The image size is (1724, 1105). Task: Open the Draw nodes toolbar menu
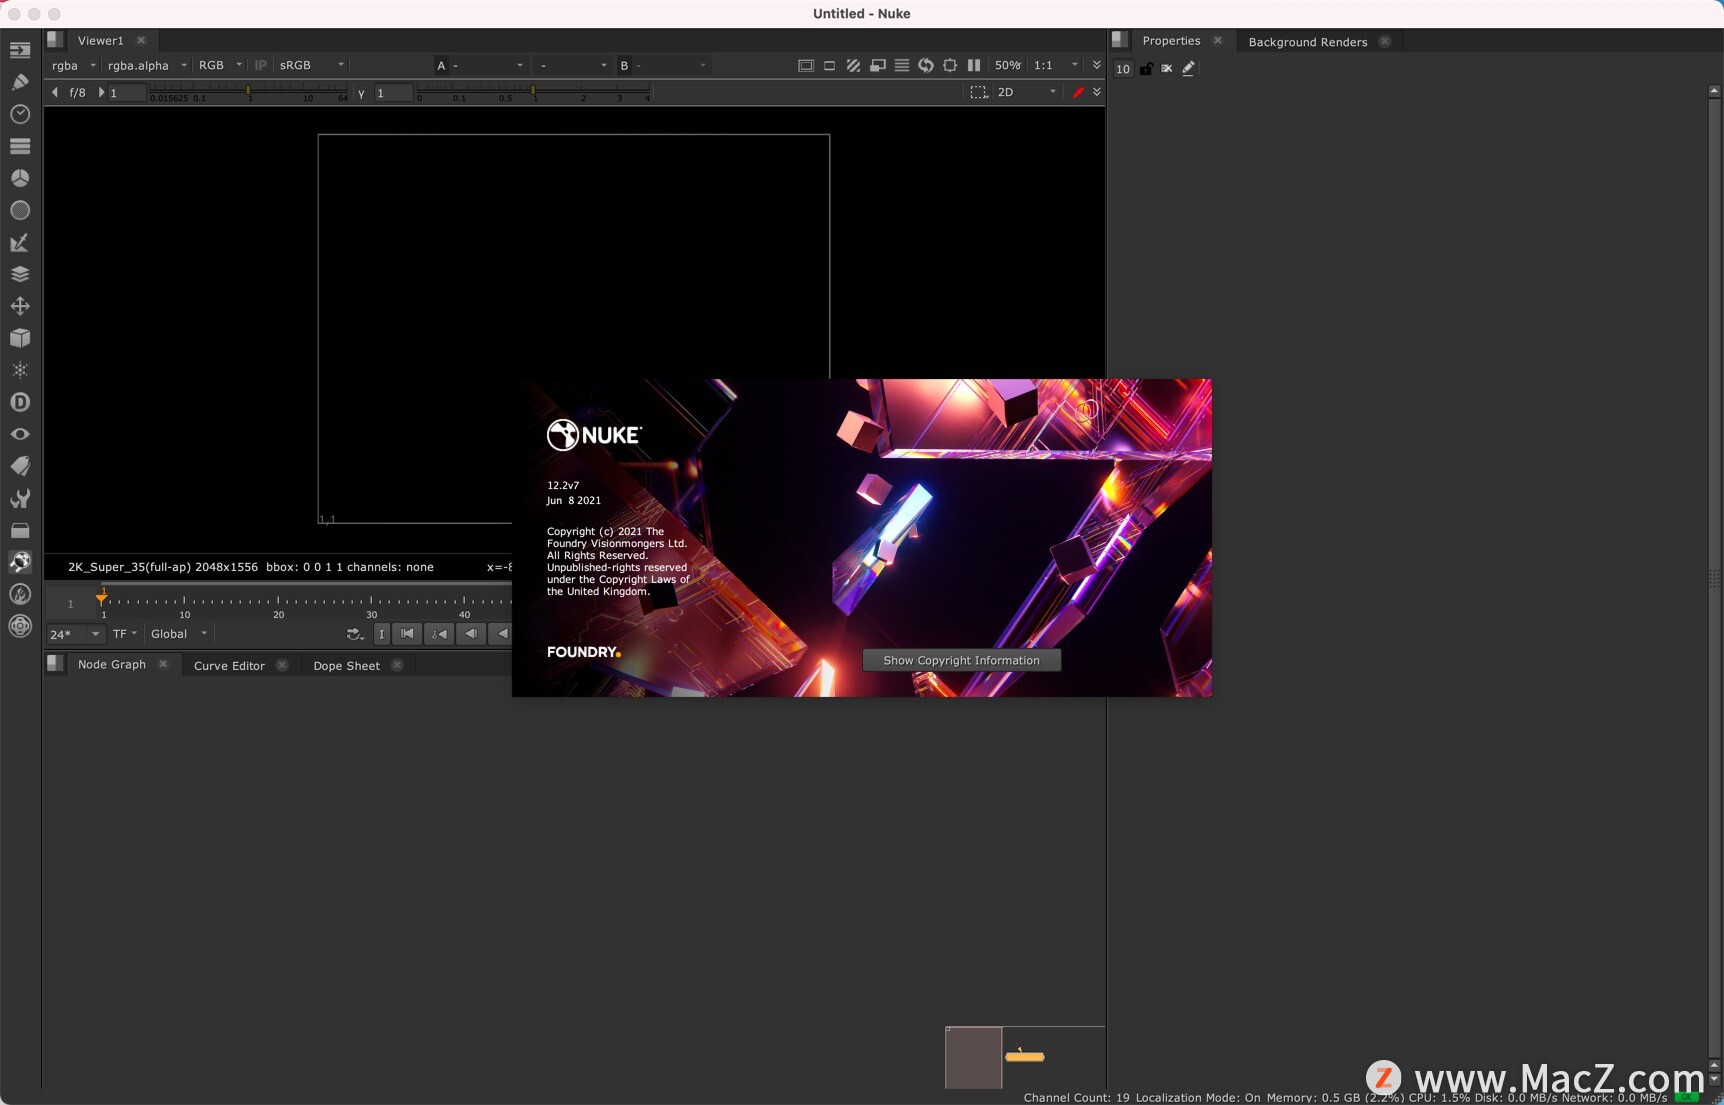point(20,82)
